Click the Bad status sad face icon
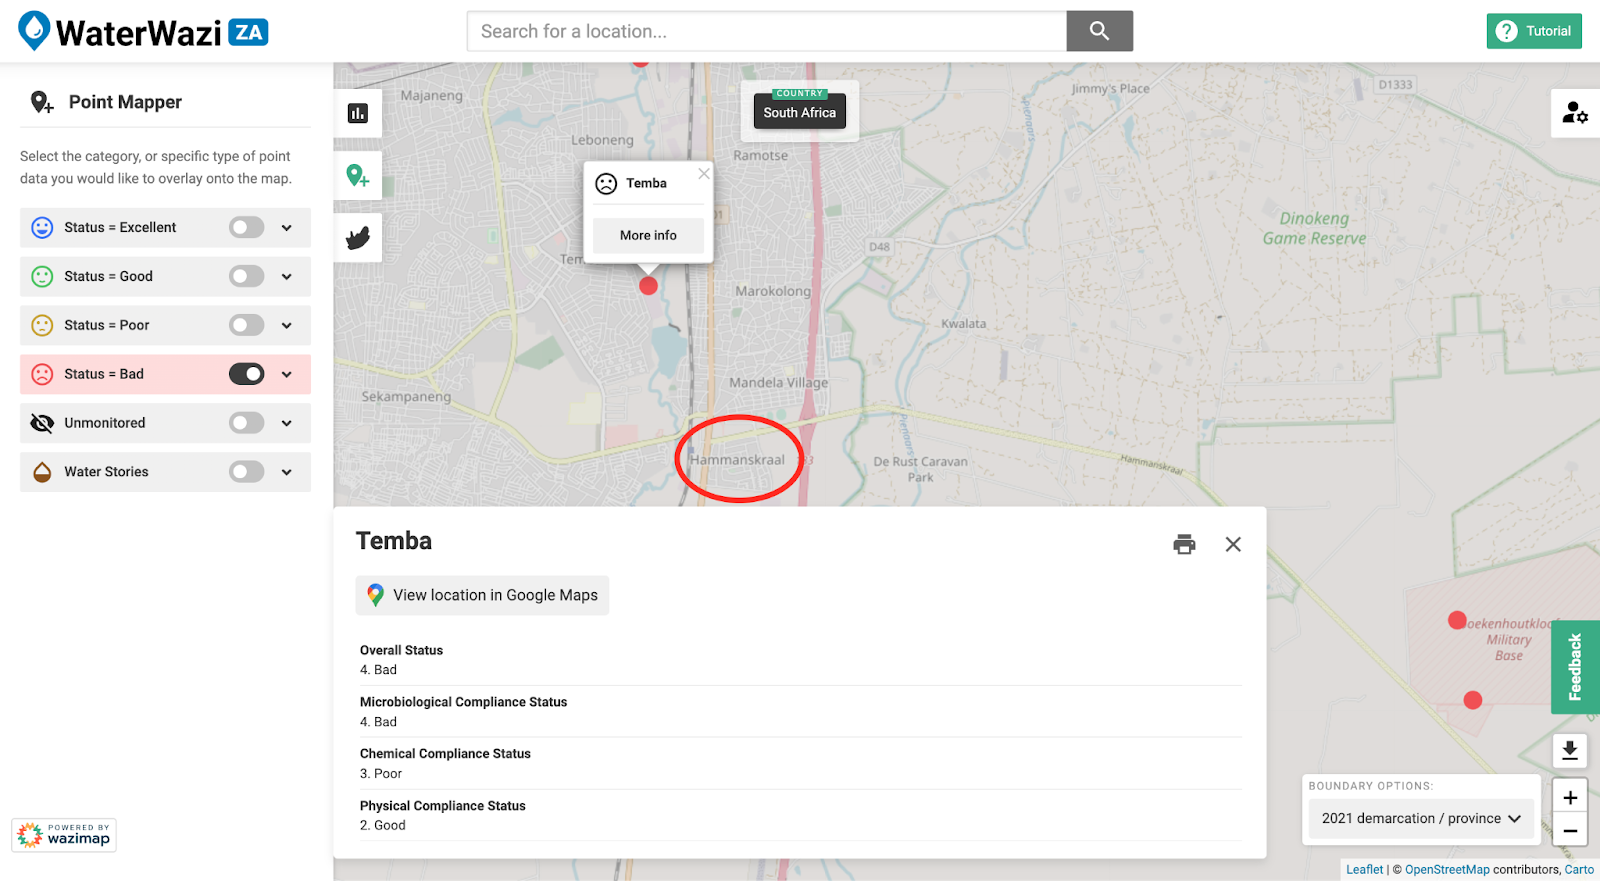 click(x=42, y=374)
